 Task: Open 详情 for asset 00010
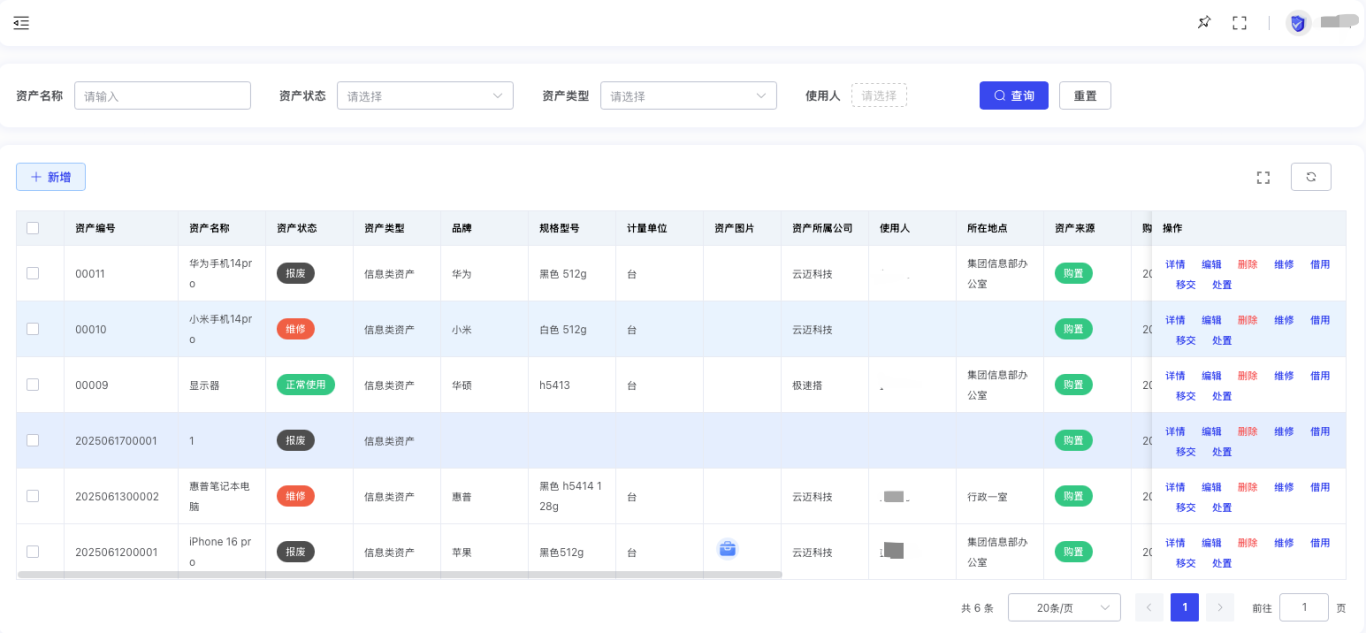point(1175,321)
